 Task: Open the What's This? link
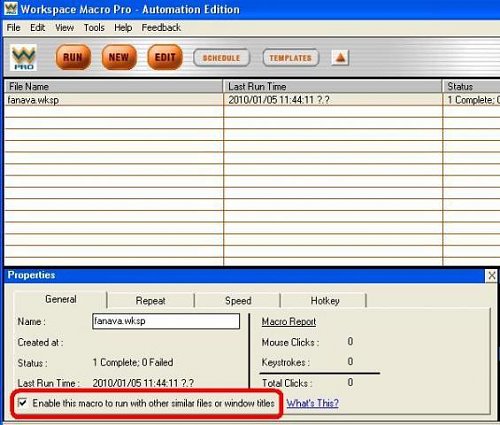(312, 403)
